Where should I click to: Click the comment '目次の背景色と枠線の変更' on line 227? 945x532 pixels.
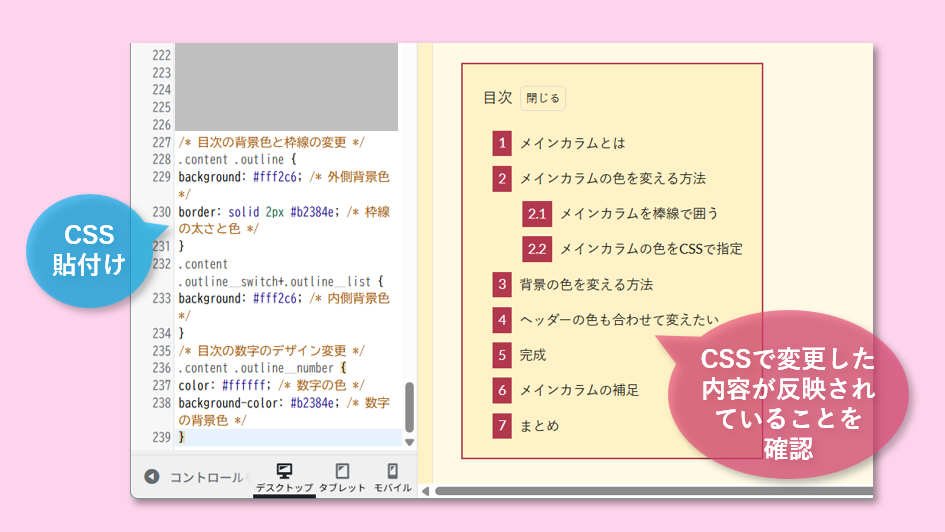(272, 142)
